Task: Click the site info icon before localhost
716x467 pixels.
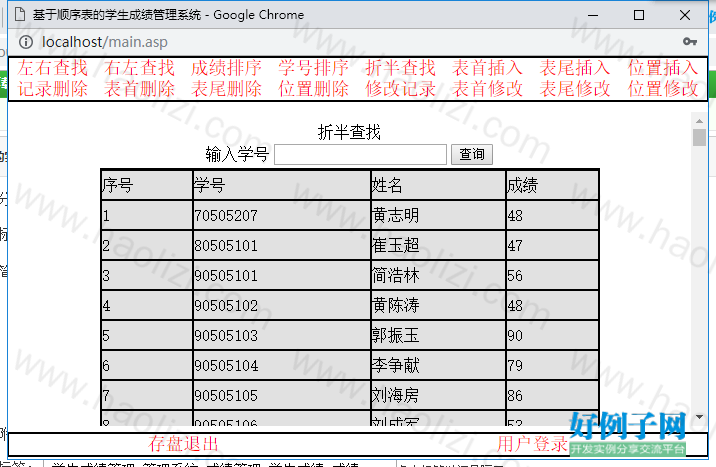Action: coord(26,42)
